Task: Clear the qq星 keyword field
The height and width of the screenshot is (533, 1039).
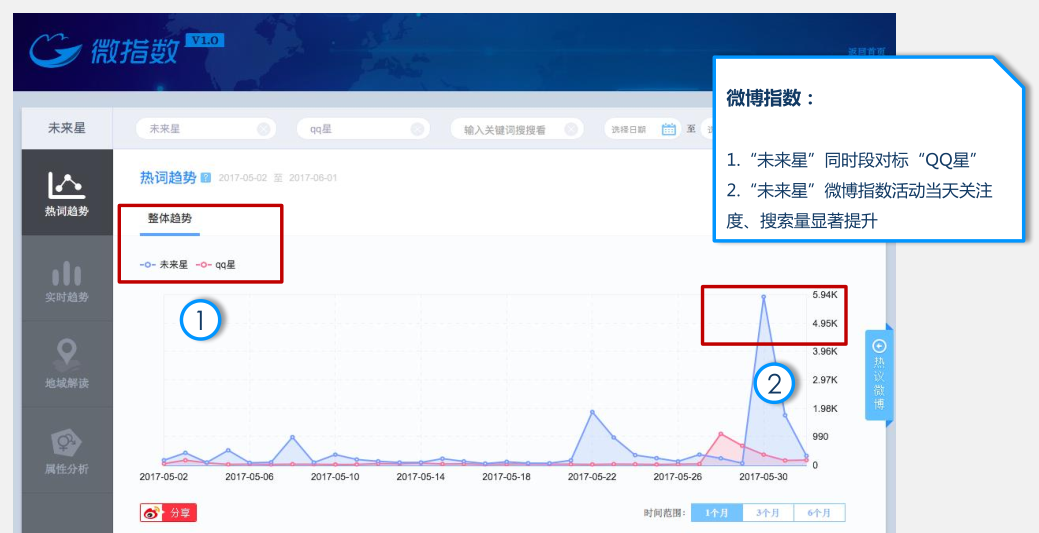Action: pos(417,129)
